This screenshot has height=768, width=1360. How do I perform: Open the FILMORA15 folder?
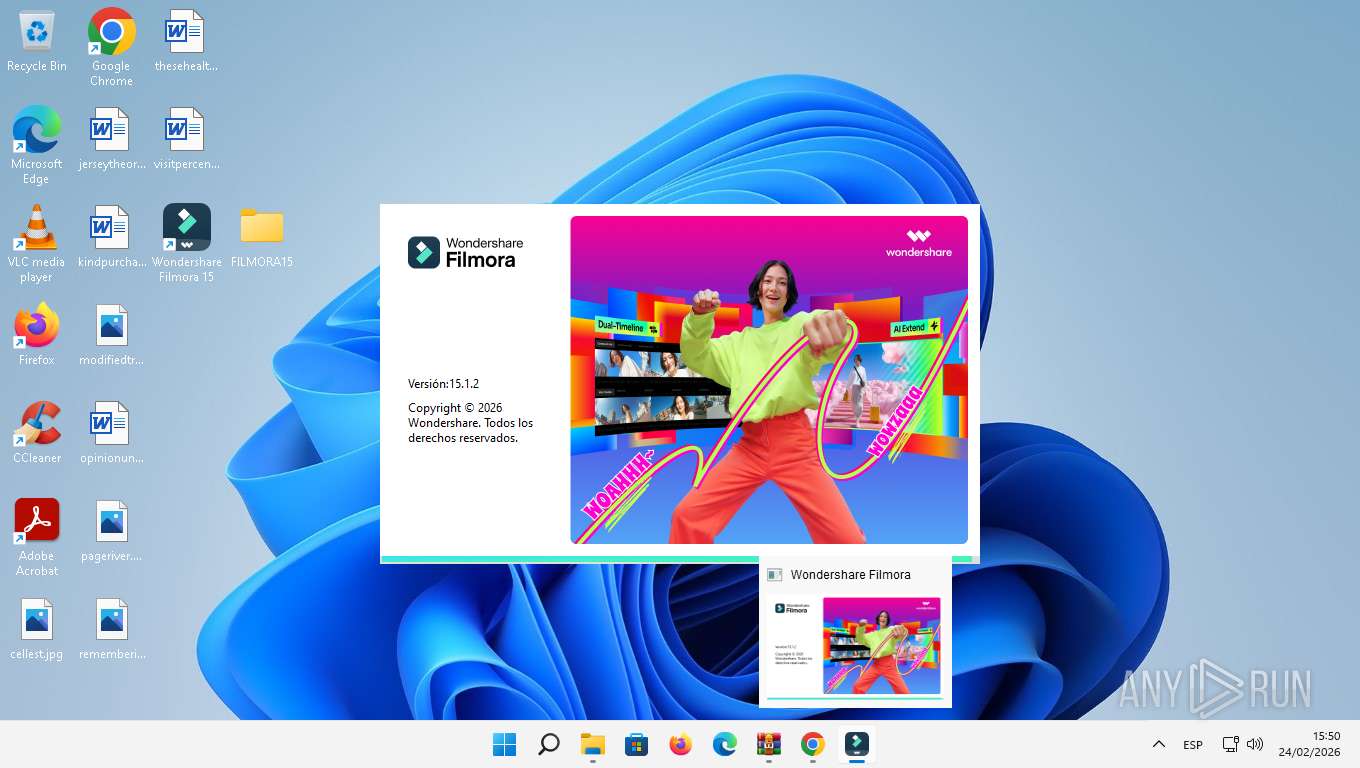click(x=262, y=238)
